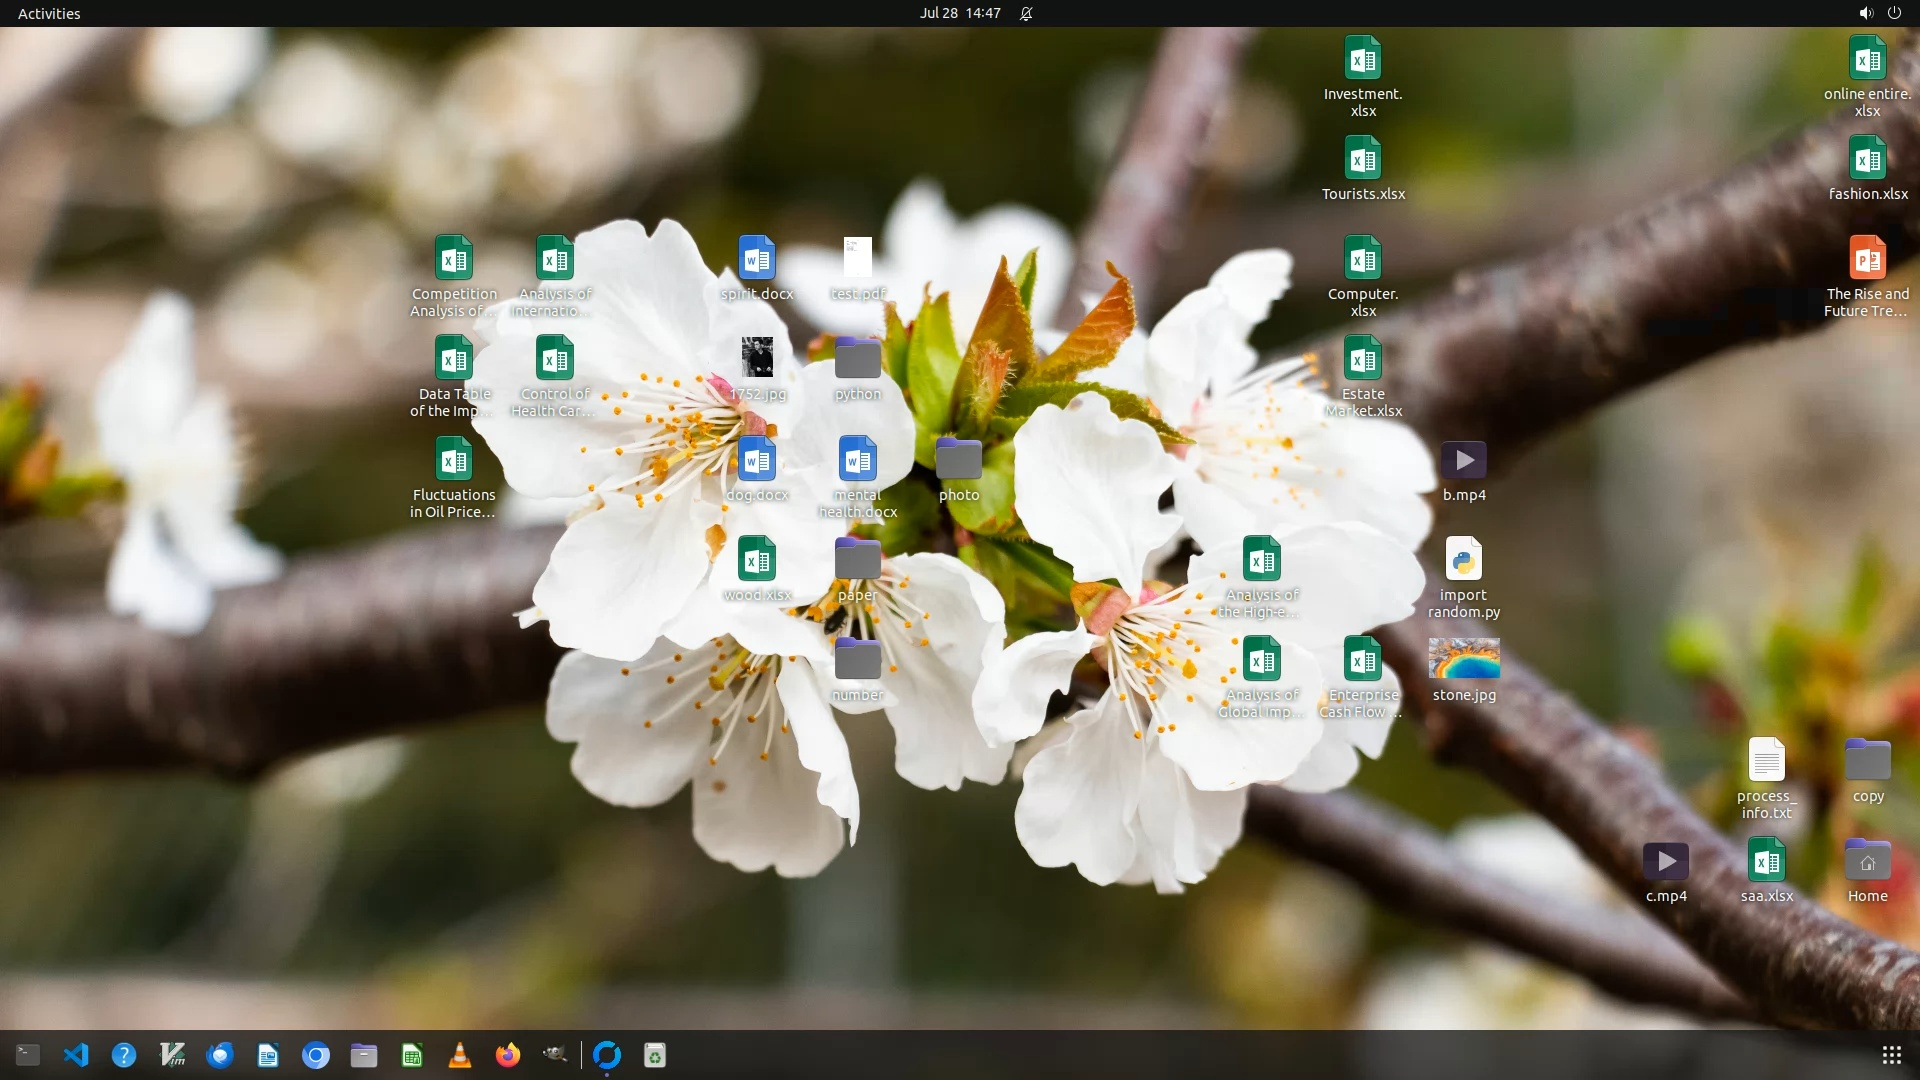The height and width of the screenshot is (1080, 1920).
Task: Open the clock and calendar menu
Action: tap(960, 13)
